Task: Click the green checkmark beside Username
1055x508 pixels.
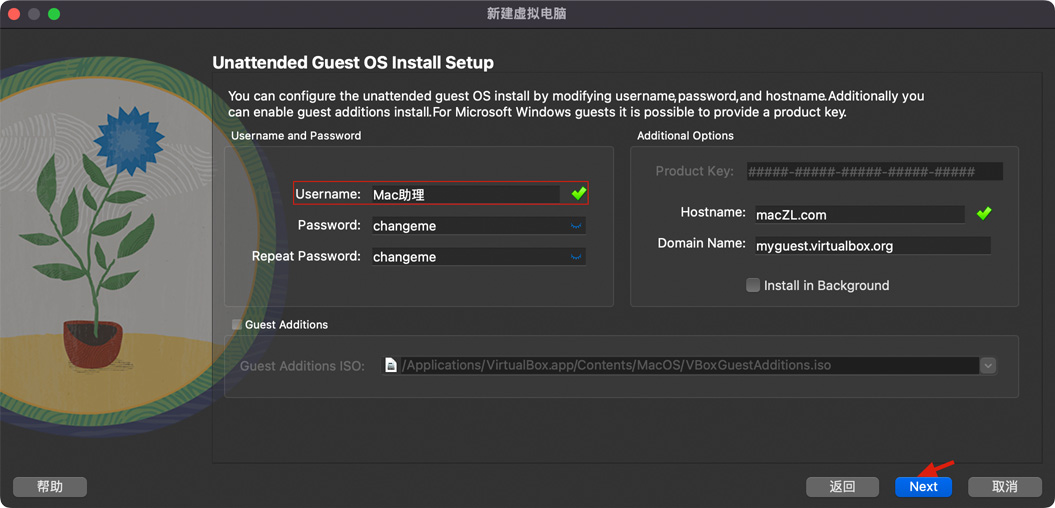Action: [x=578, y=193]
